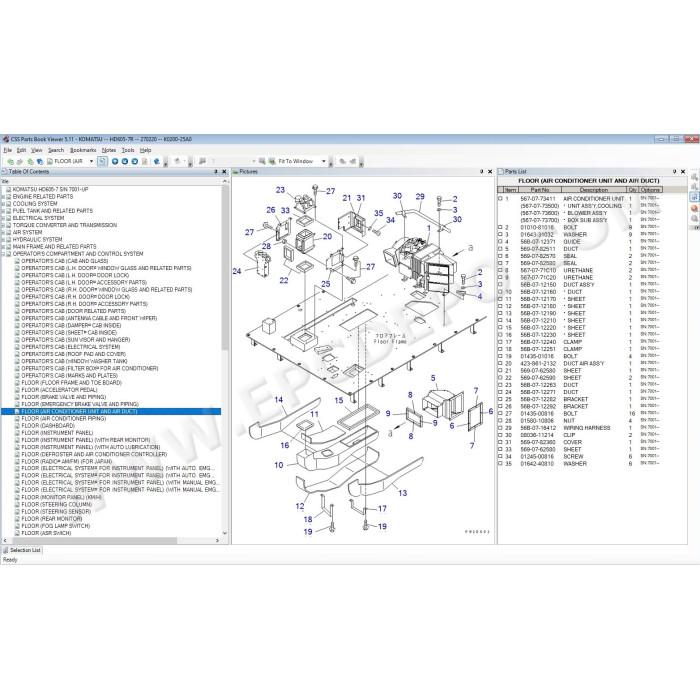Check the box for item 20 DUCT AIR ASS'Y
700x700 pixels.
[500, 363]
